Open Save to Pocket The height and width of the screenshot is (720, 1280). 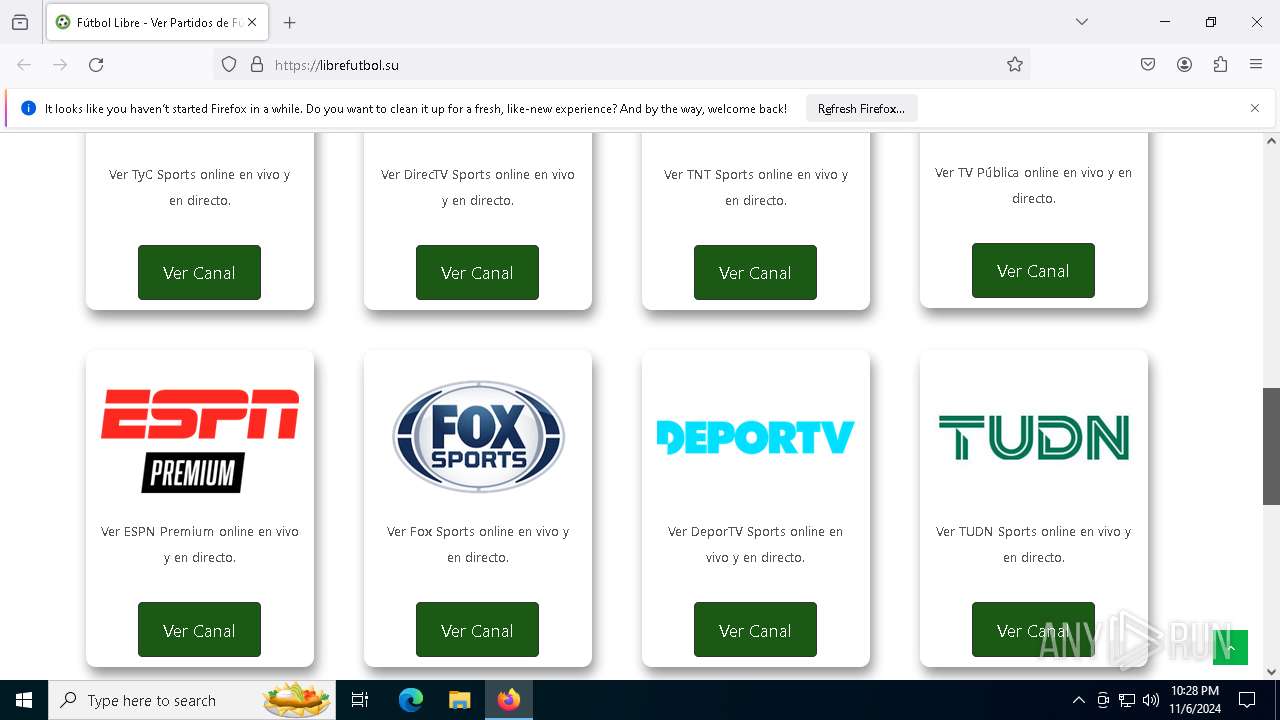(1148, 65)
